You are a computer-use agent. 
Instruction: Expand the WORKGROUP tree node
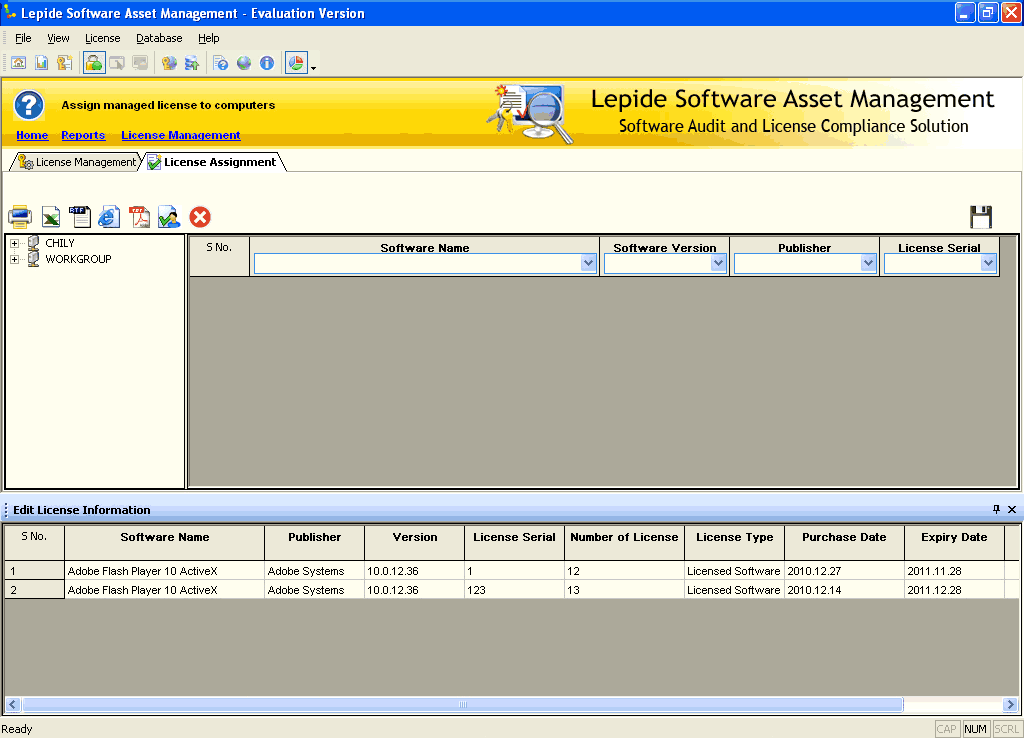[14, 260]
